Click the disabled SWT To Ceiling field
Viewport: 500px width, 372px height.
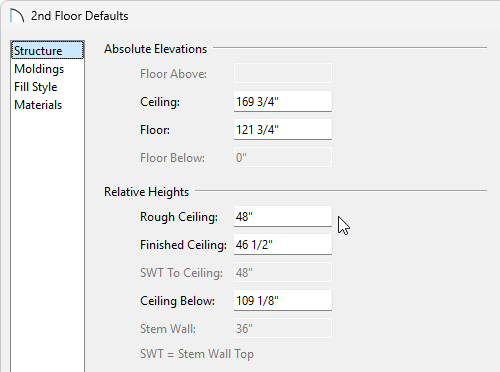(x=283, y=273)
